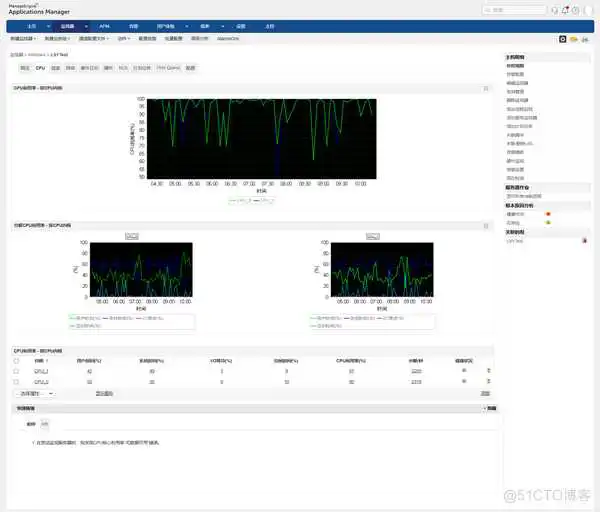Image resolution: width=600 pixels, height=512 pixels.
Task: Click the red status icon in the right sidebar
Action: click(548, 214)
